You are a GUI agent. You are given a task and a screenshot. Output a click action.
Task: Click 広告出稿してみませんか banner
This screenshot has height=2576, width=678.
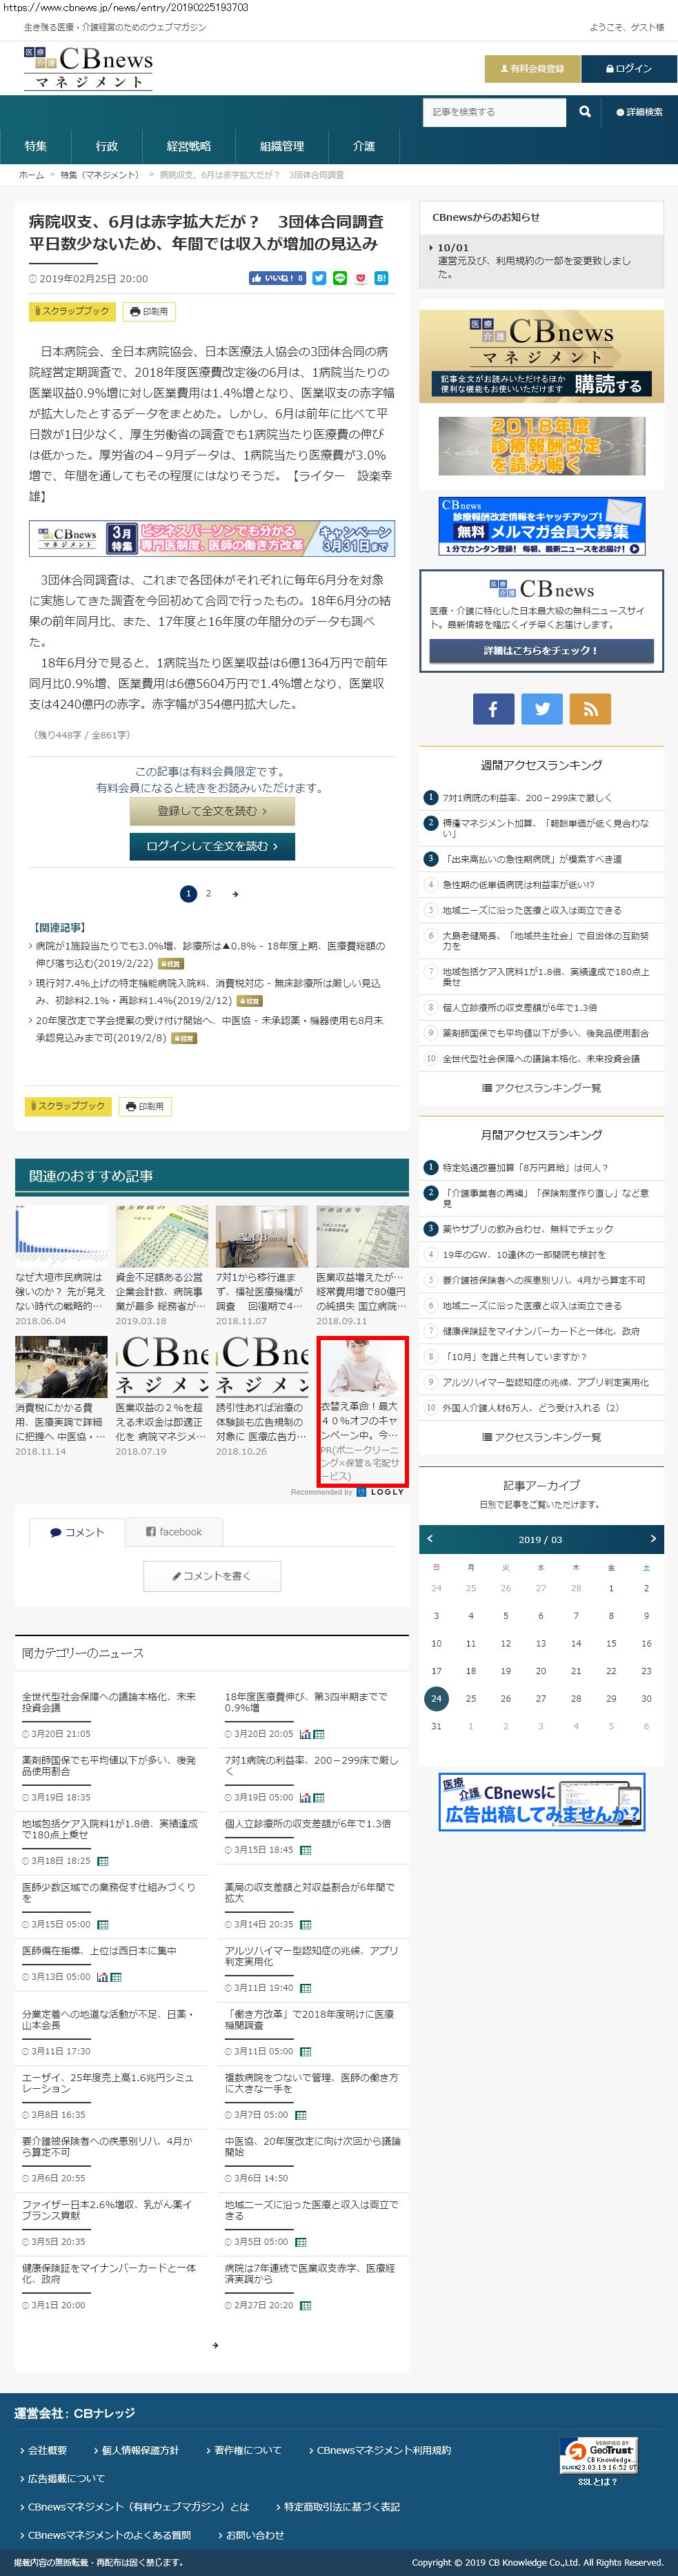tap(541, 1802)
